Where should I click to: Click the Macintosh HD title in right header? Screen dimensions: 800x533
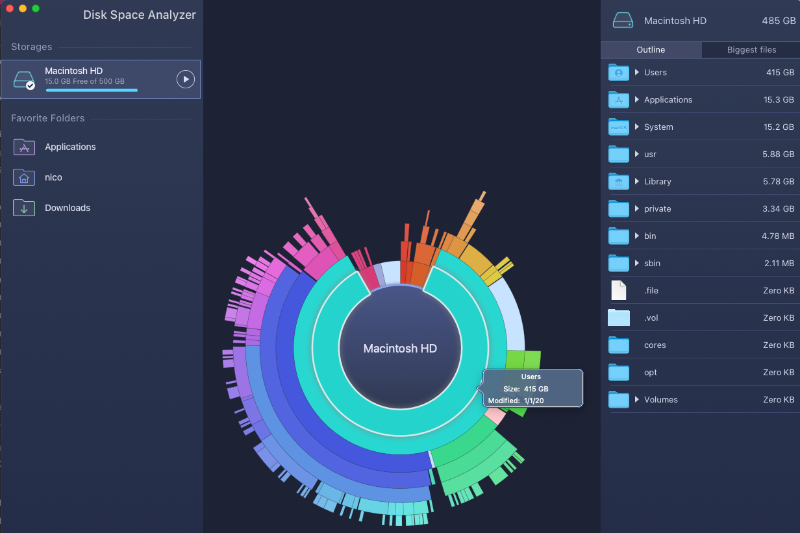(675, 21)
